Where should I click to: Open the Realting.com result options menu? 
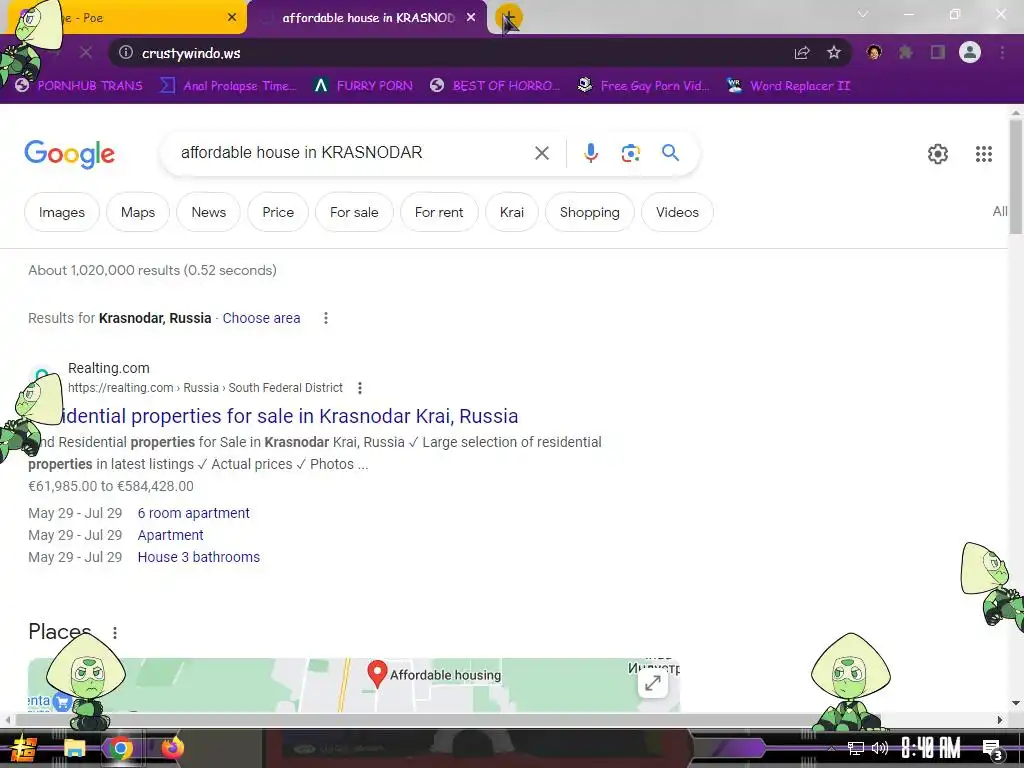pyautogui.click(x=359, y=388)
